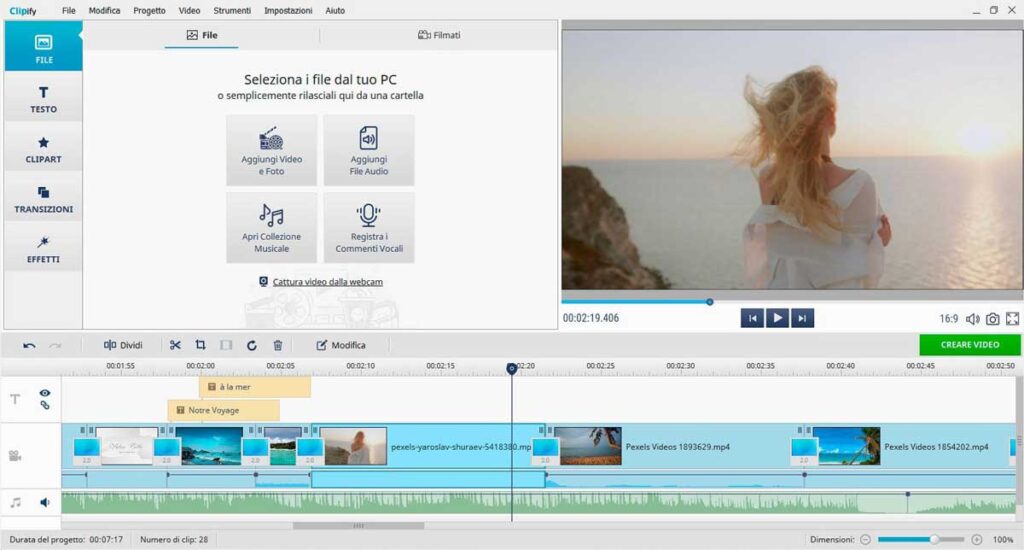Open the Strumenti menu

232,10
